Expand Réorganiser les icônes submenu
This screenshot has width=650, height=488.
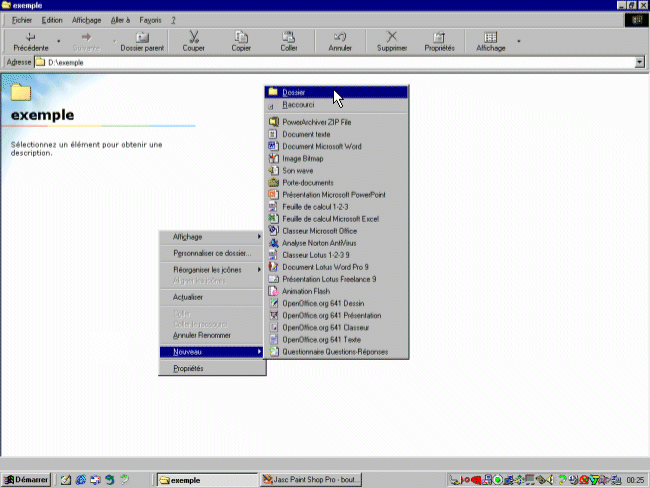coord(212,269)
